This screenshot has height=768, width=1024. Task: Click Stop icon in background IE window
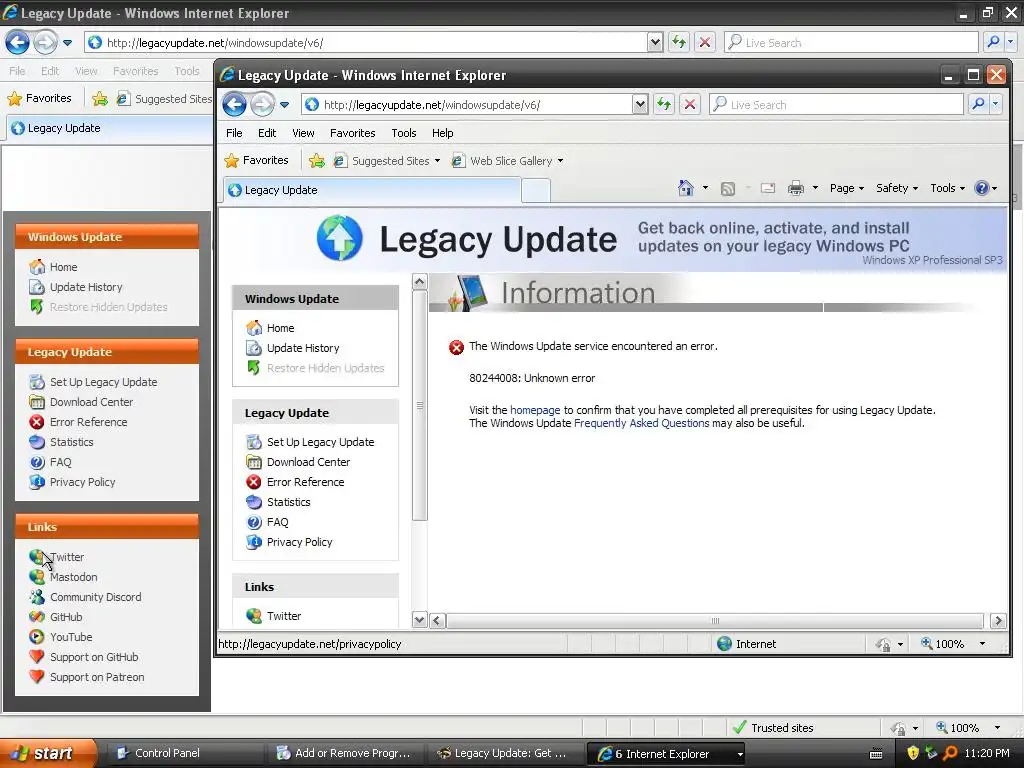coord(705,42)
